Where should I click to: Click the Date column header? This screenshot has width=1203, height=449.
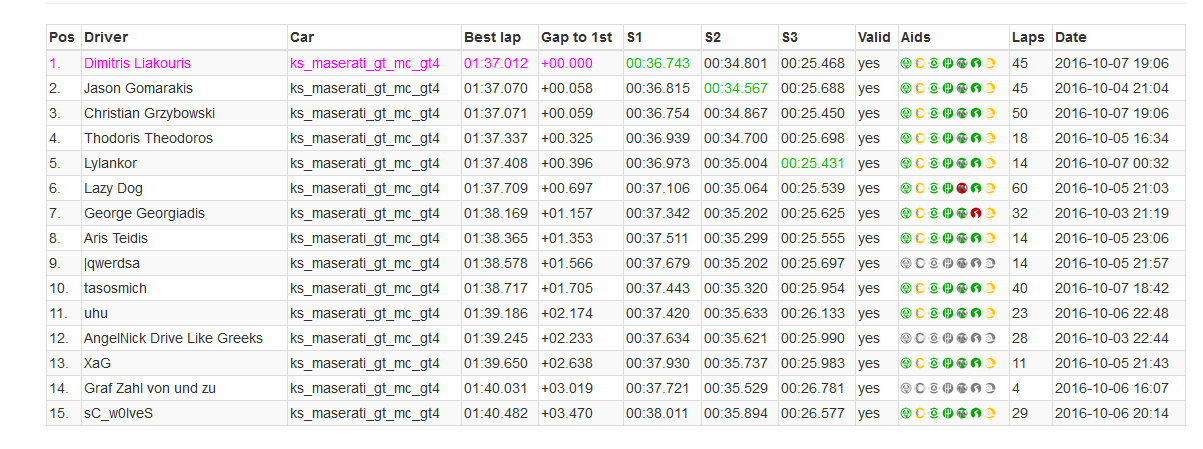1070,38
